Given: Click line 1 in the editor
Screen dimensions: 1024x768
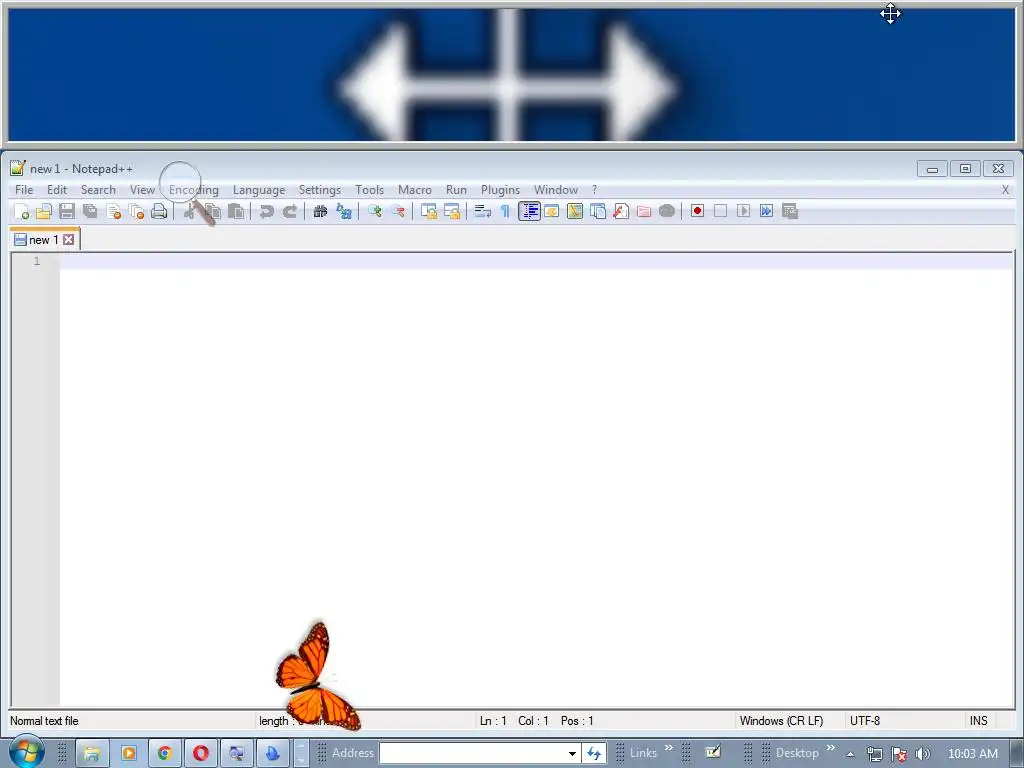Looking at the screenshot, I should pyautogui.click(x=536, y=261).
